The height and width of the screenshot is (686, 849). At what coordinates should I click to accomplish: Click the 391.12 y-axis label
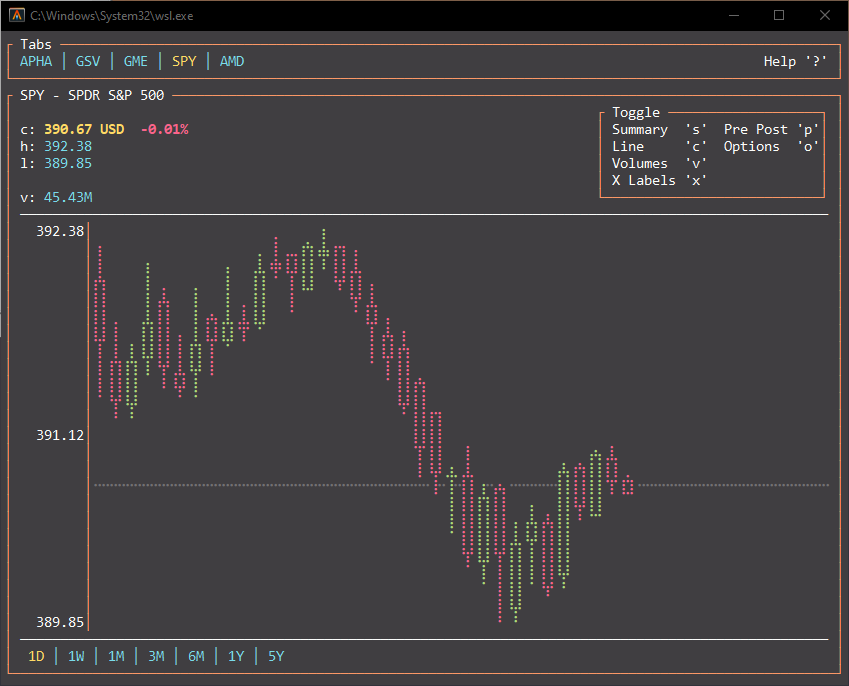coord(60,435)
